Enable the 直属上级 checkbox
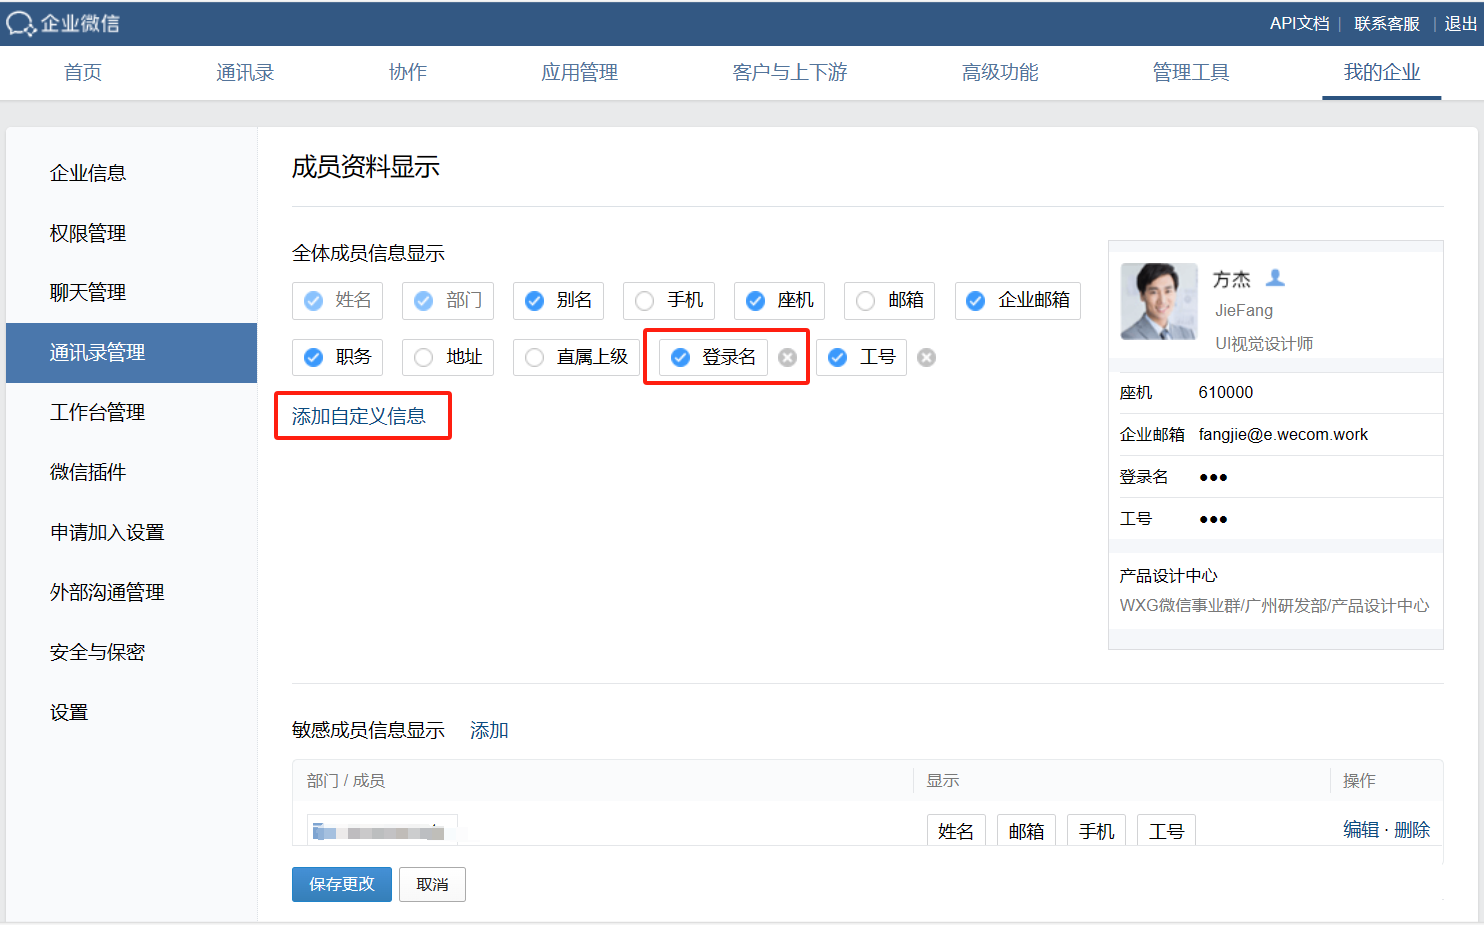This screenshot has height=925, width=1484. (x=535, y=358)
